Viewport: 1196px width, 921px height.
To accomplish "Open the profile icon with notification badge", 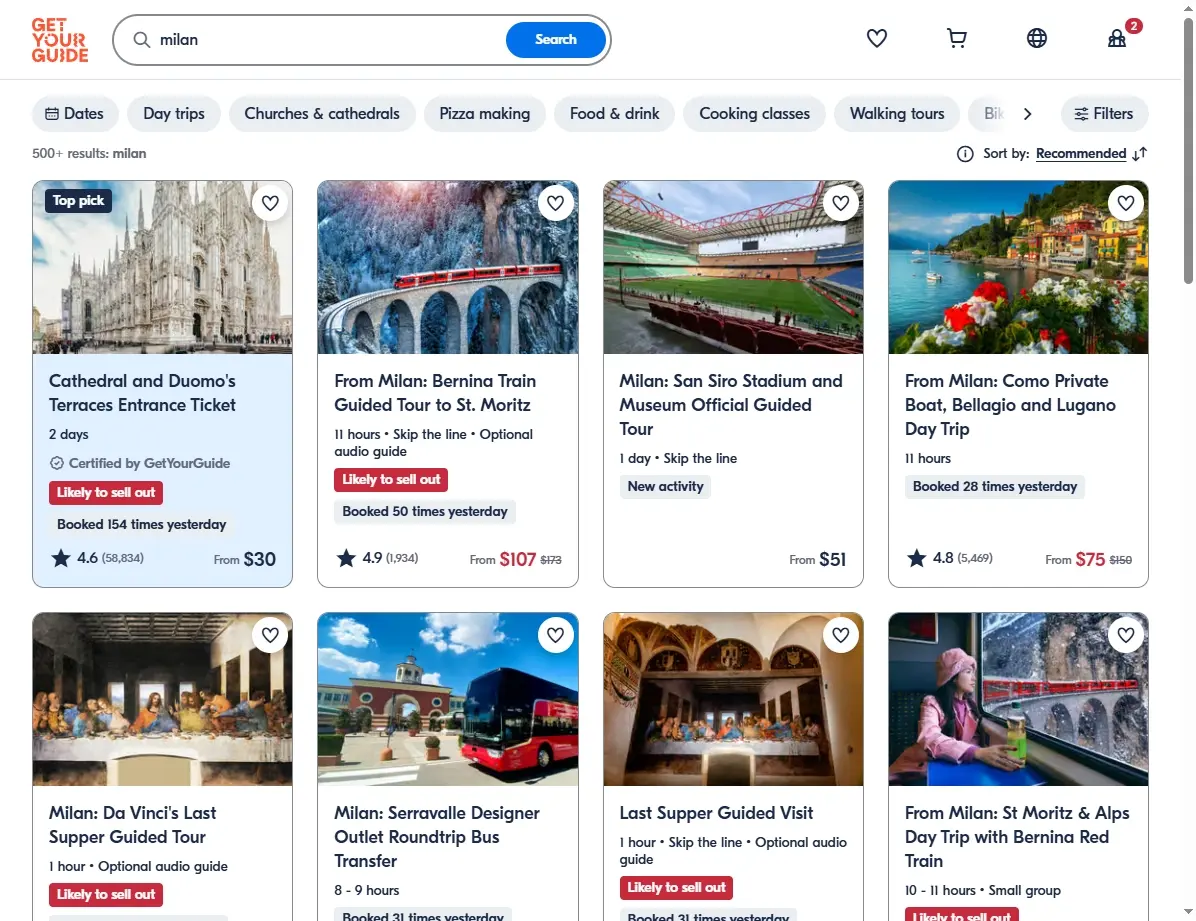I will (1117, 38).
